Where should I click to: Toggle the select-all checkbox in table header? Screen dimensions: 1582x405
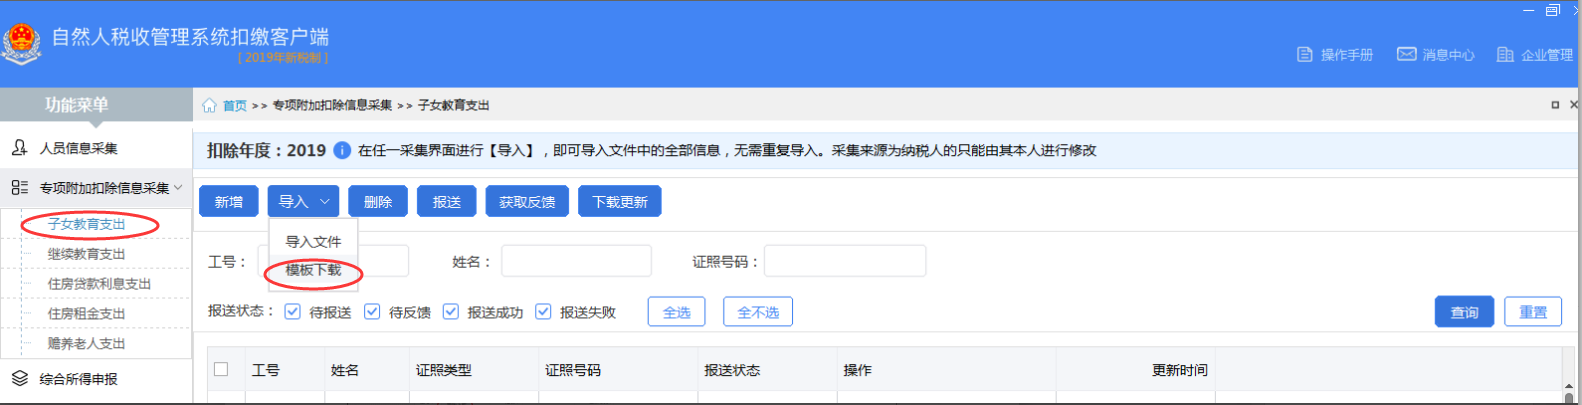coord(221,370)
